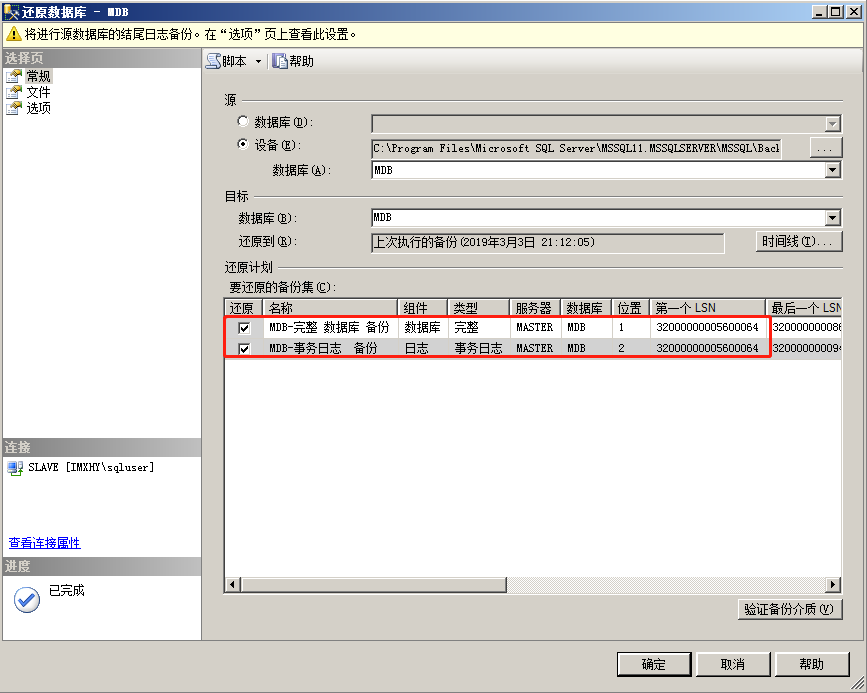Select the cell 'MDB-完整 数据库 备份'
This screenshot has width=867, height=693.
(331, 327)
